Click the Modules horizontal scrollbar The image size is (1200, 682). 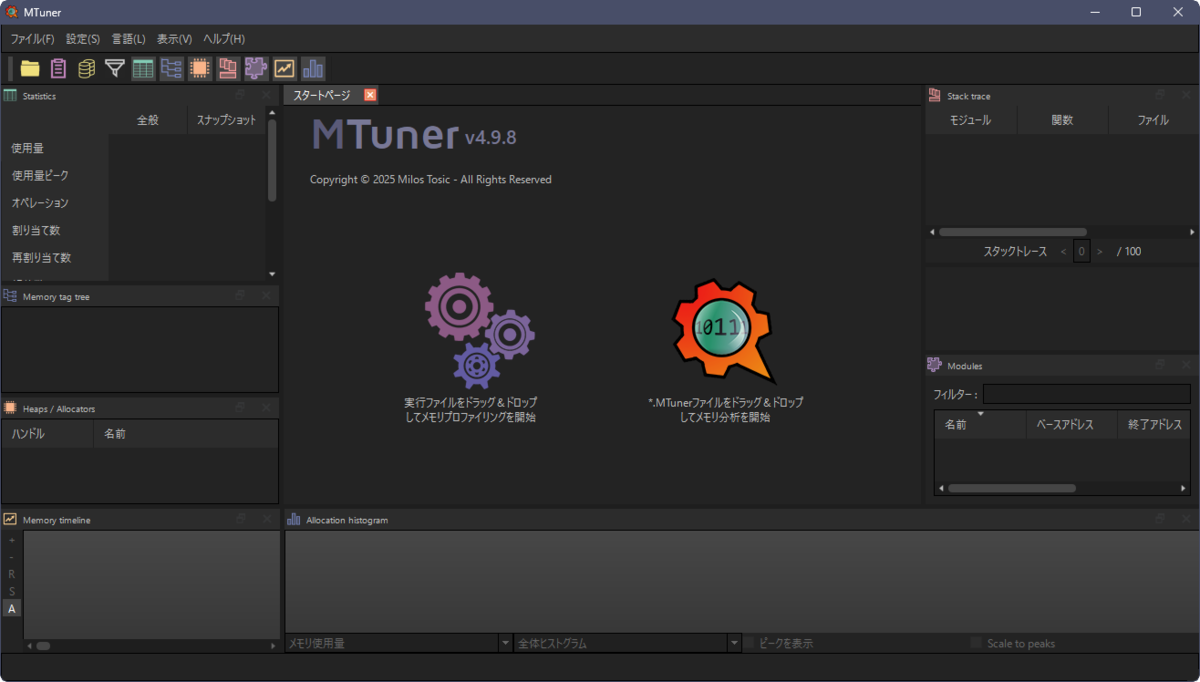[1012, 488]
